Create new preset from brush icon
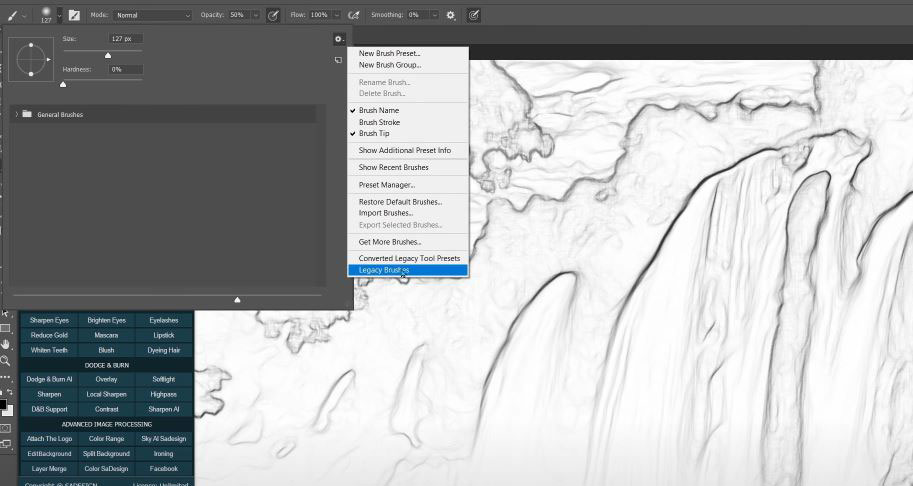Screen dimensions: 913x486 tap(339, 60)
